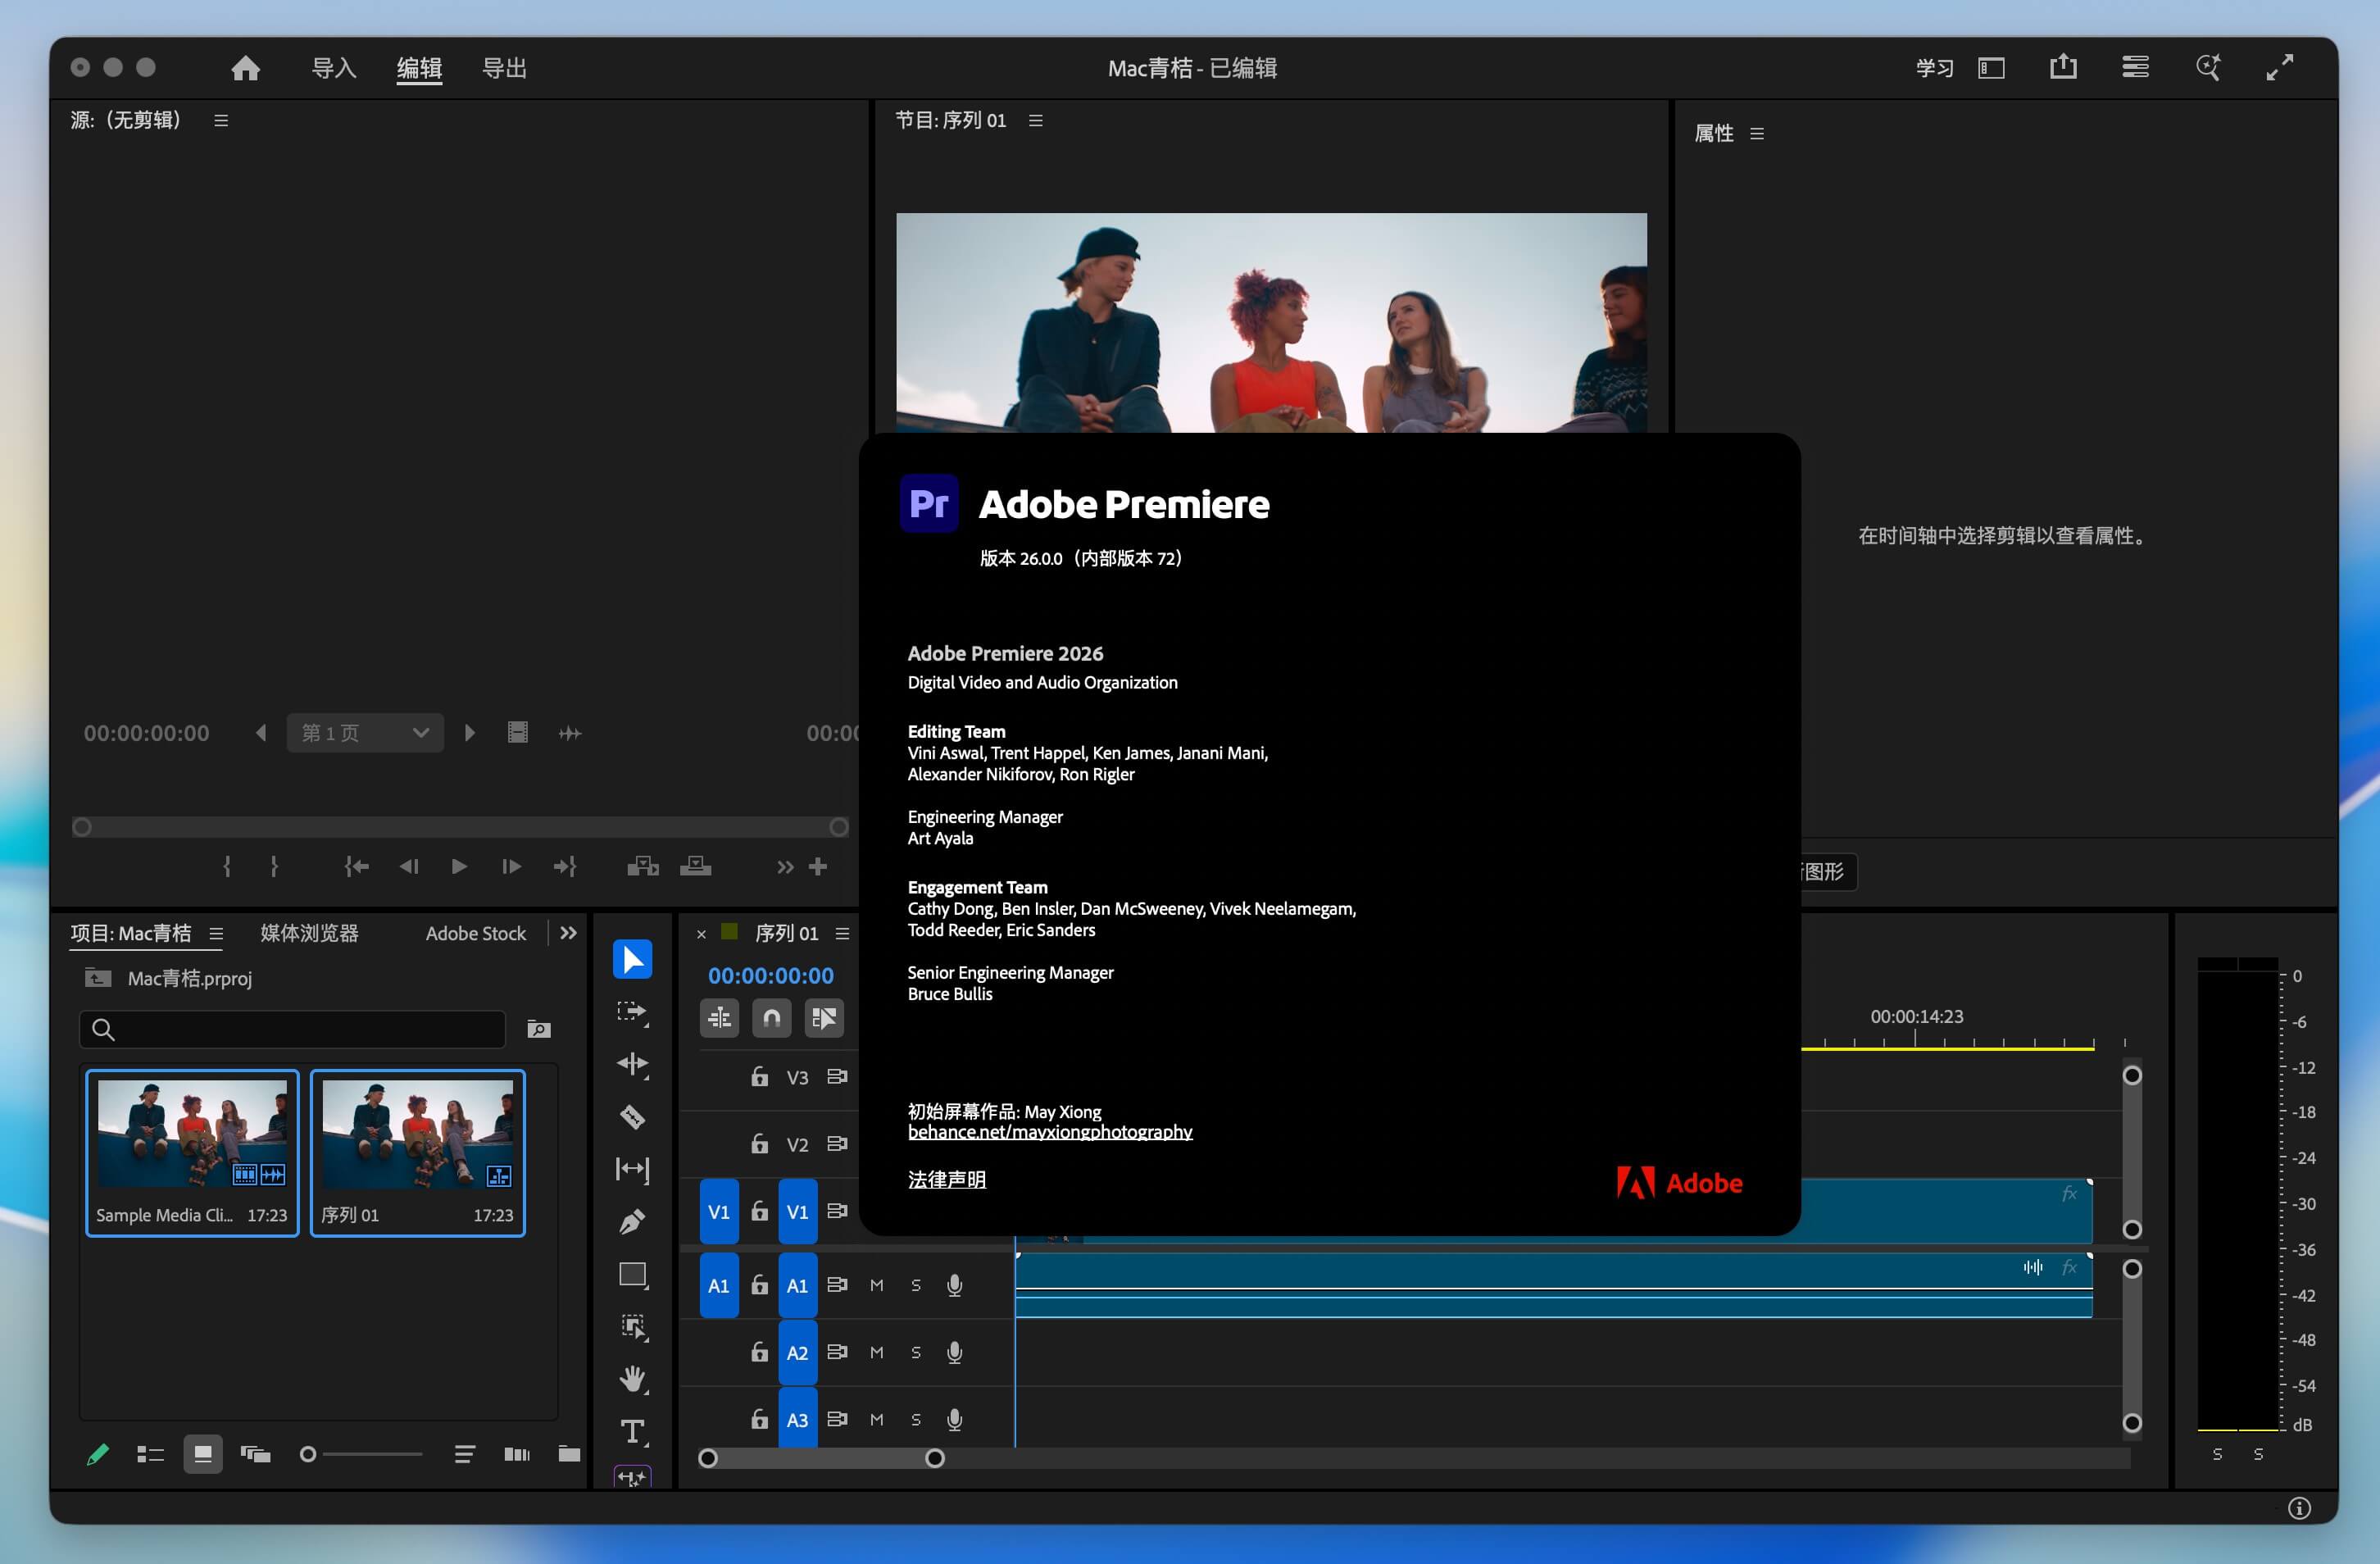Select the Track Select Forward tool
2380x1564 pixels.
632,1011
